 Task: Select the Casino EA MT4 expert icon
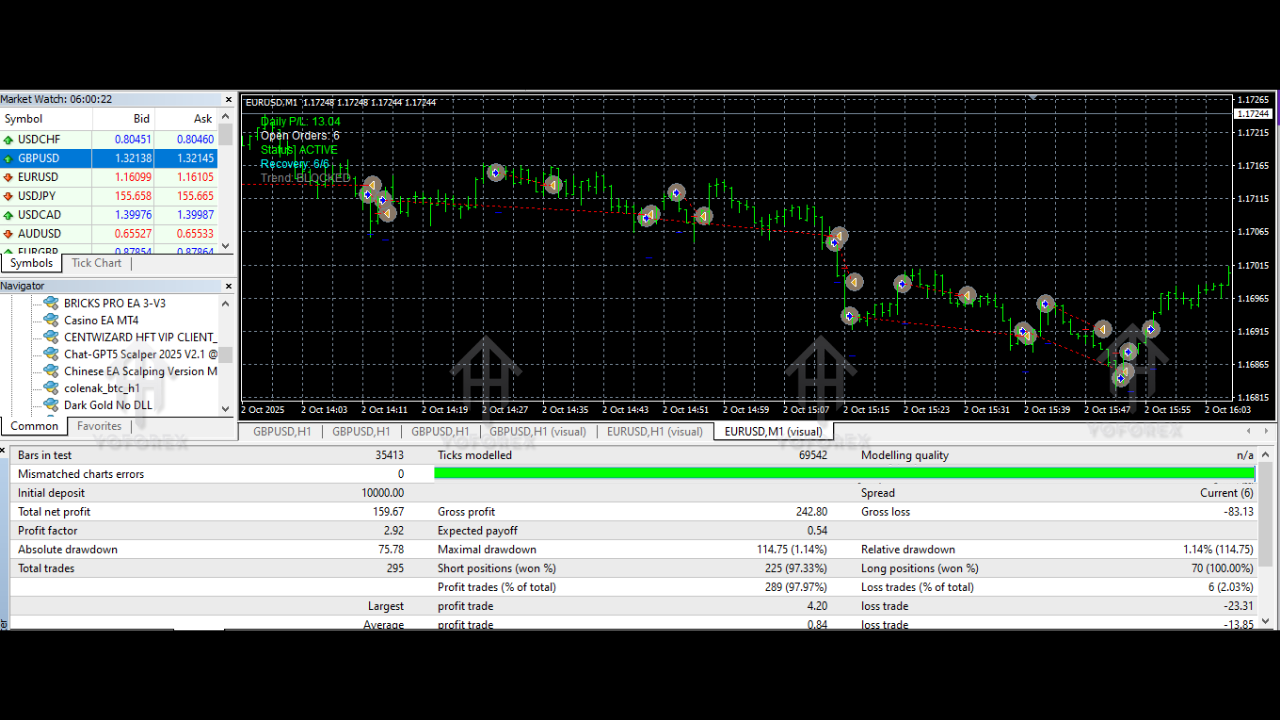click(52, 320)
